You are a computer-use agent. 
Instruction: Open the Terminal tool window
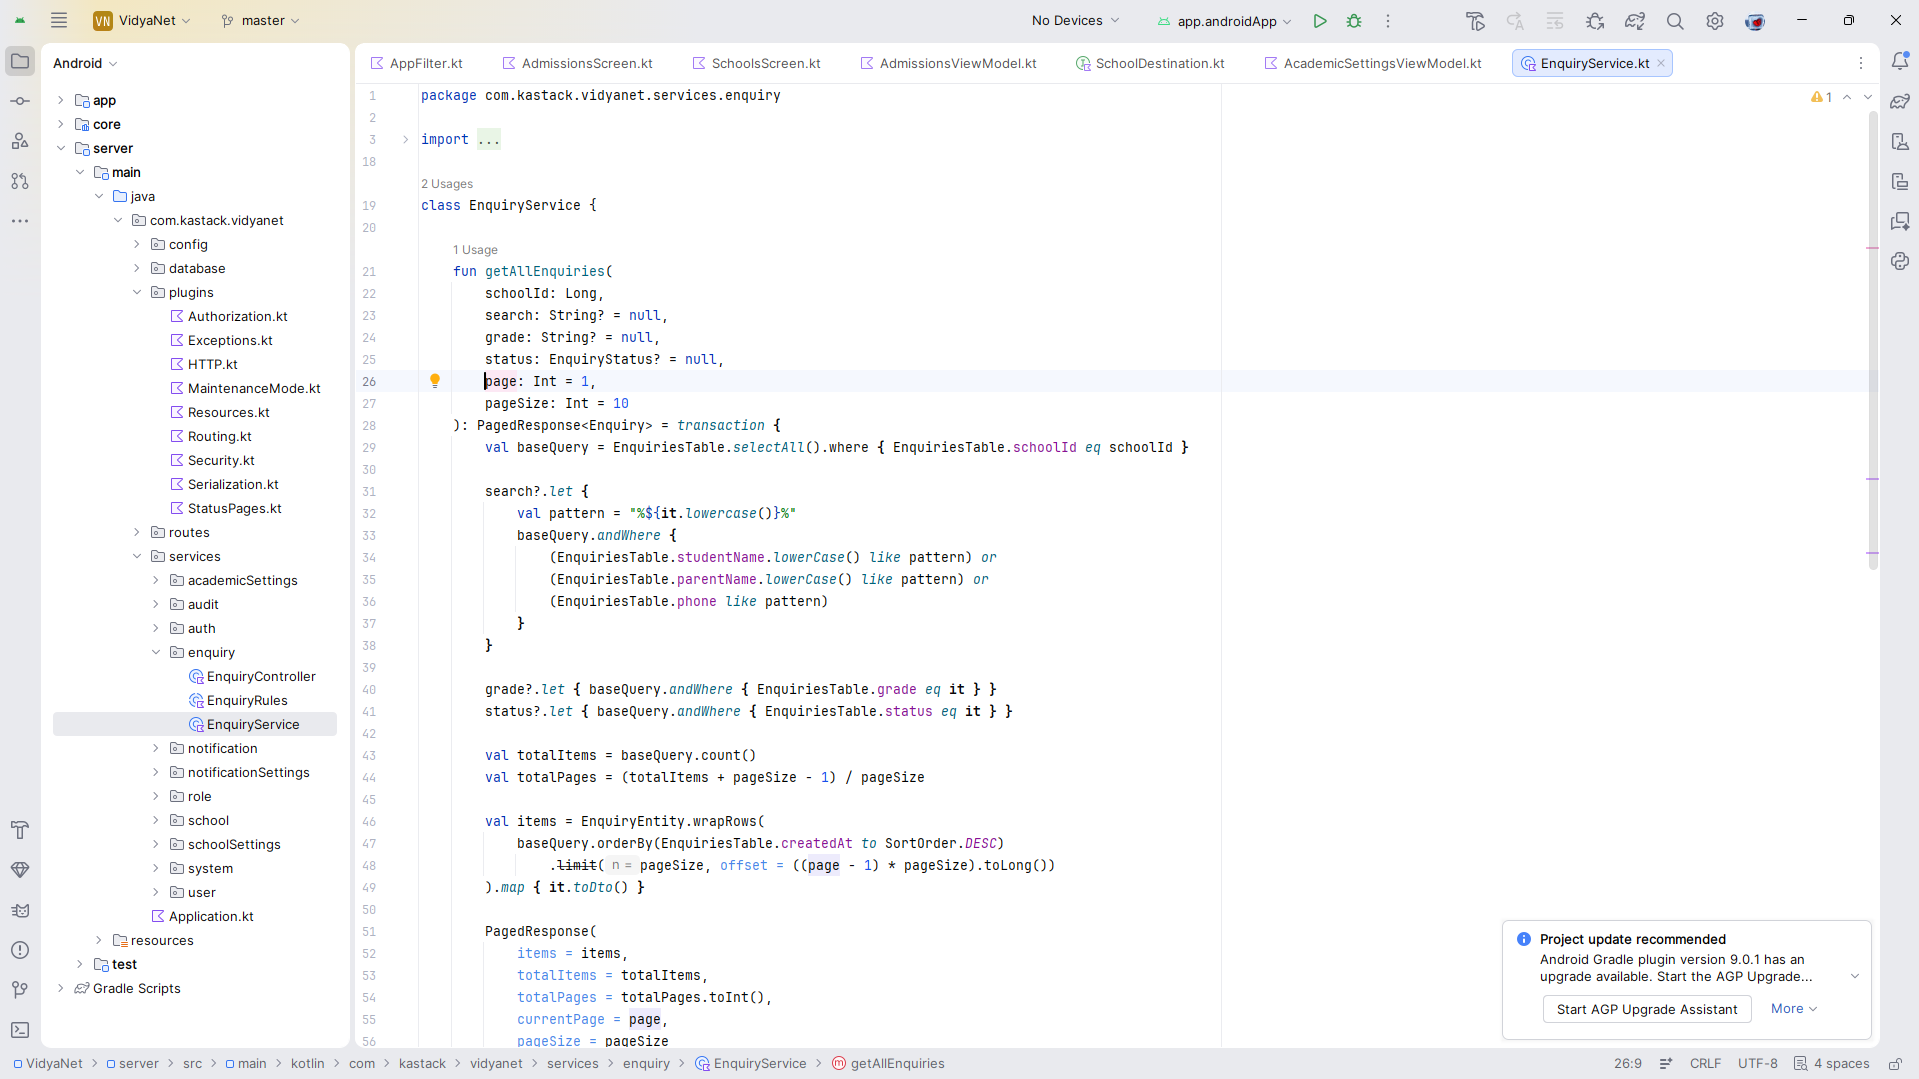tap(20, 1030)
